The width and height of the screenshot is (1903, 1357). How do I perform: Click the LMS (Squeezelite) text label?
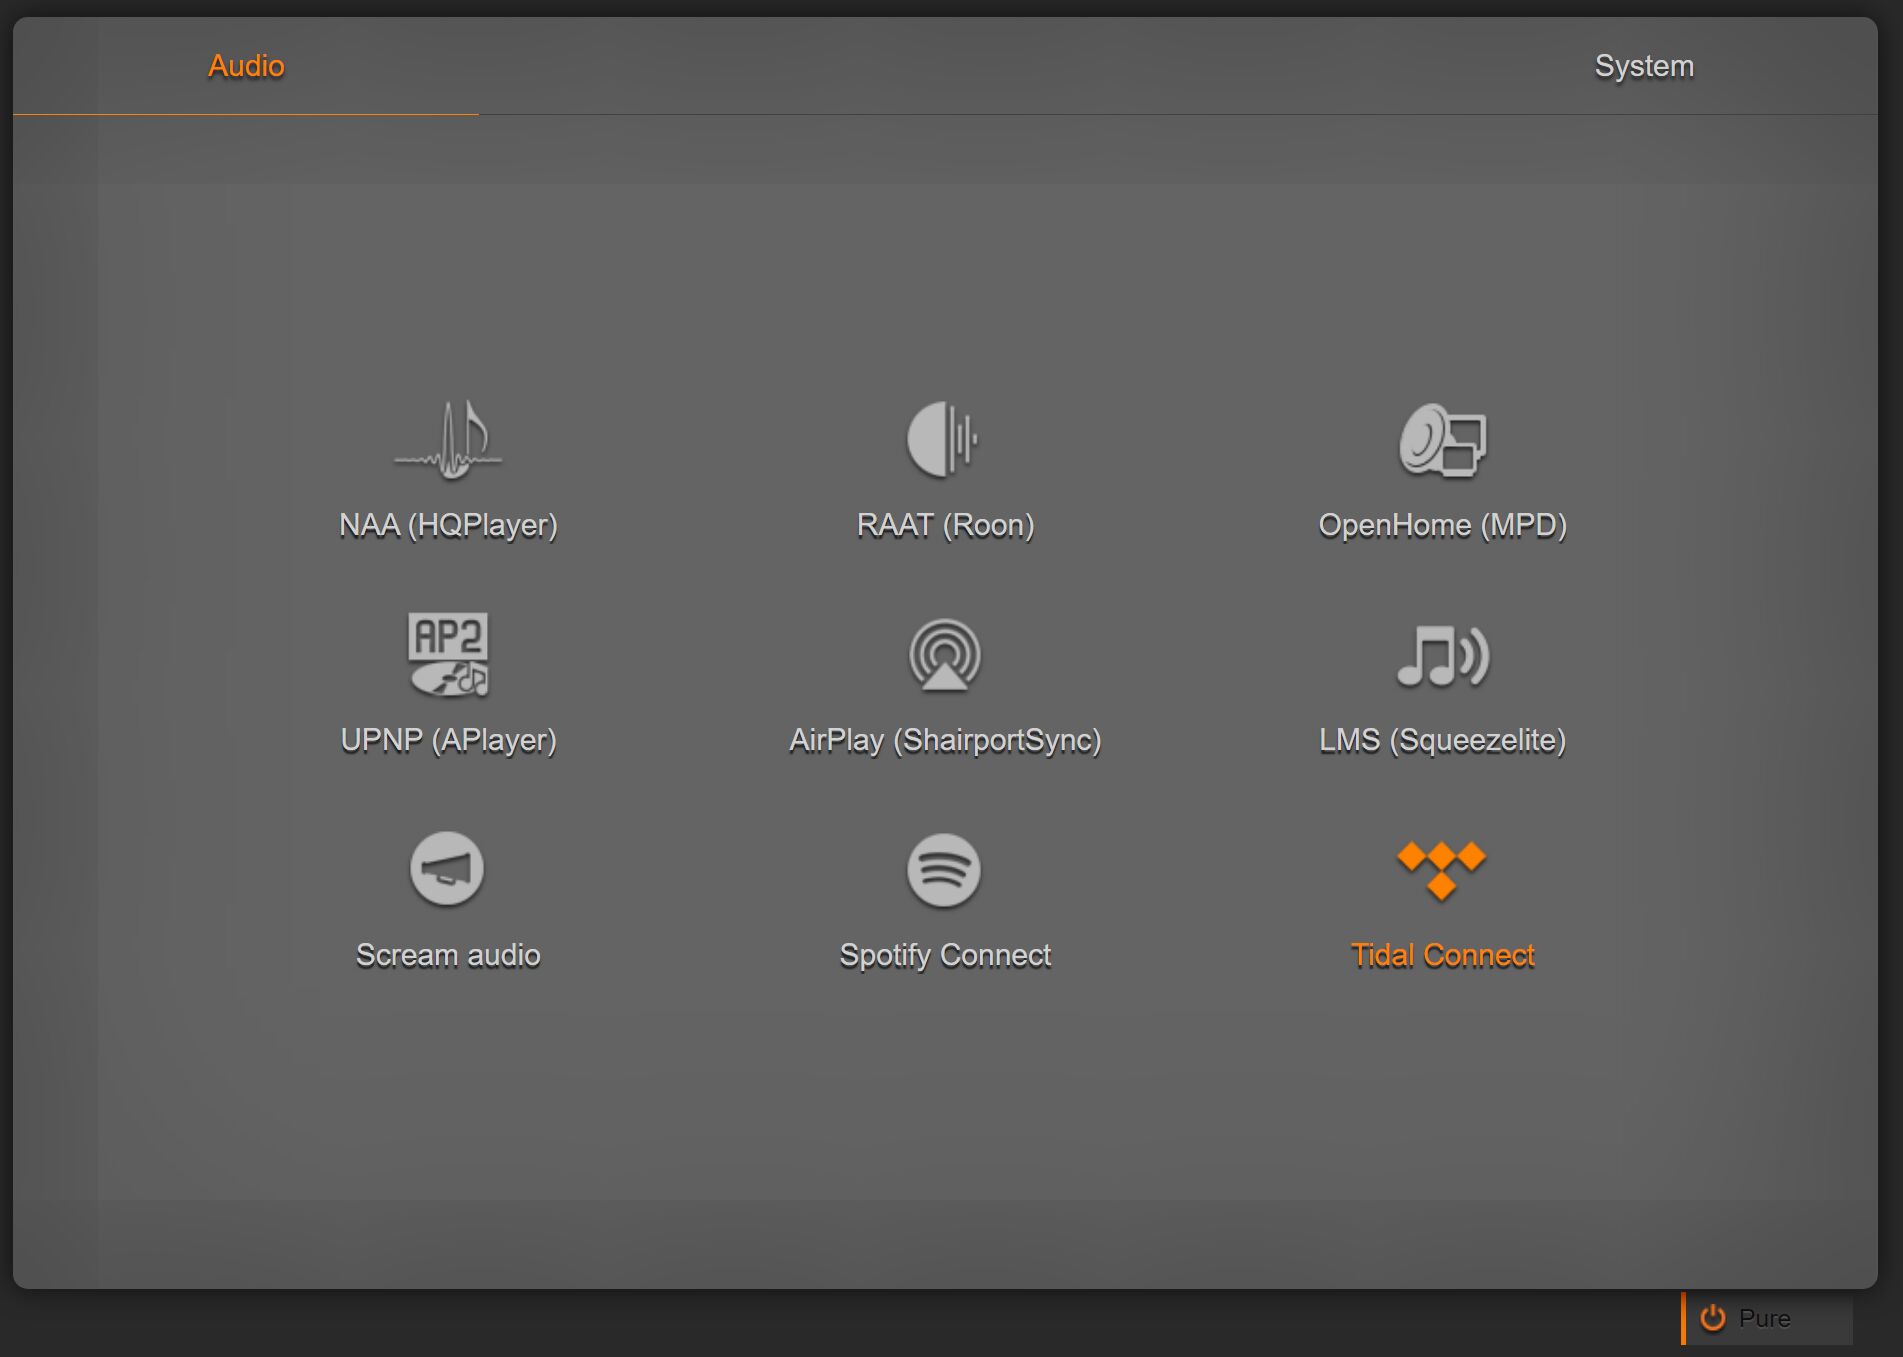pyautogui.click(x=1442, y=740)
